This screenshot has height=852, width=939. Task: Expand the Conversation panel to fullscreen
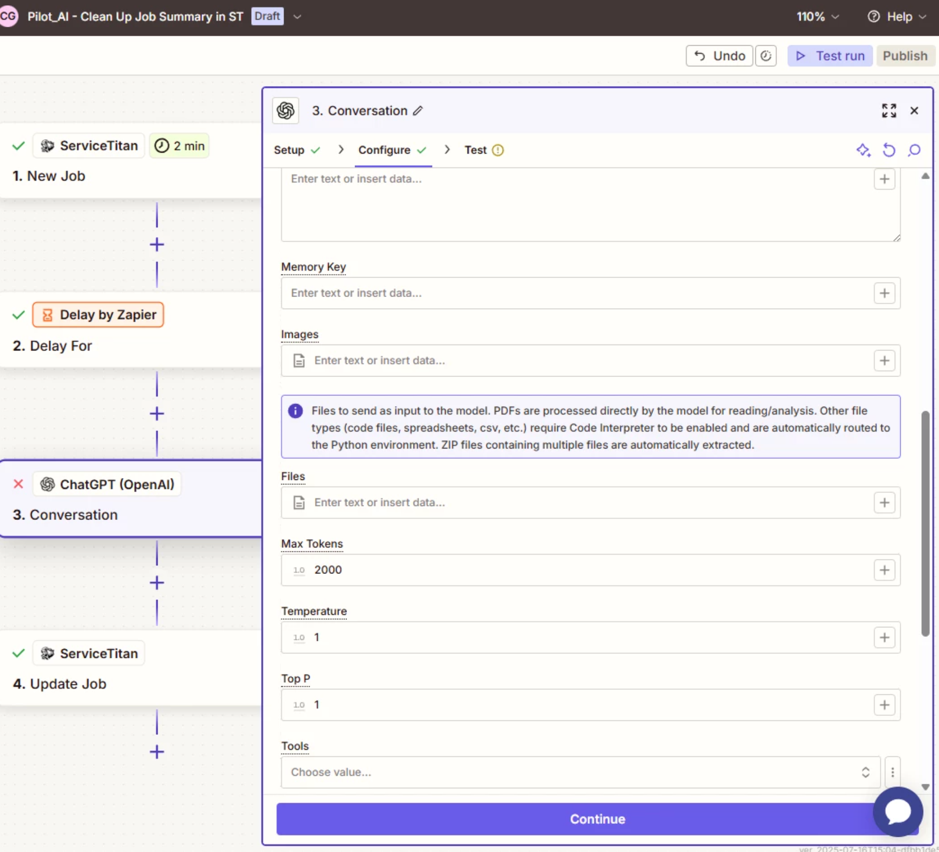click(x=889, y=111)
